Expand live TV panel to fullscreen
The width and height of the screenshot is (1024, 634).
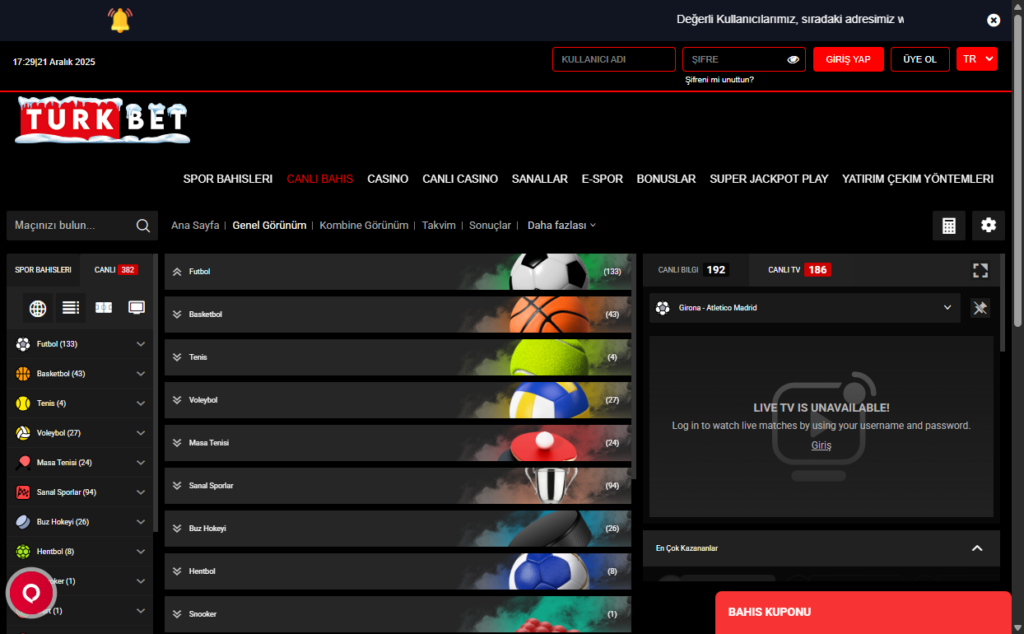[980, 270]
